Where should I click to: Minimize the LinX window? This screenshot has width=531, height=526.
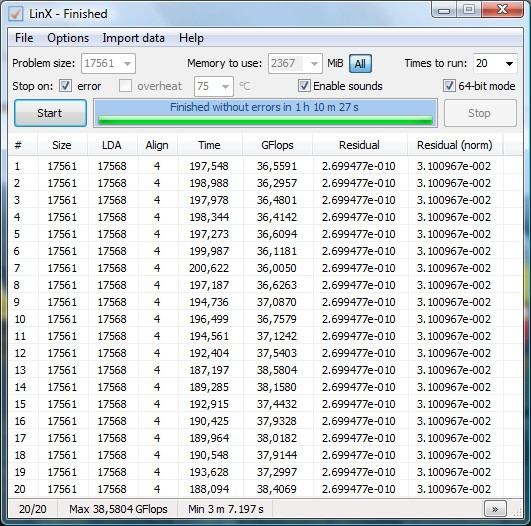pyautogui.click(x=444, y=10)
